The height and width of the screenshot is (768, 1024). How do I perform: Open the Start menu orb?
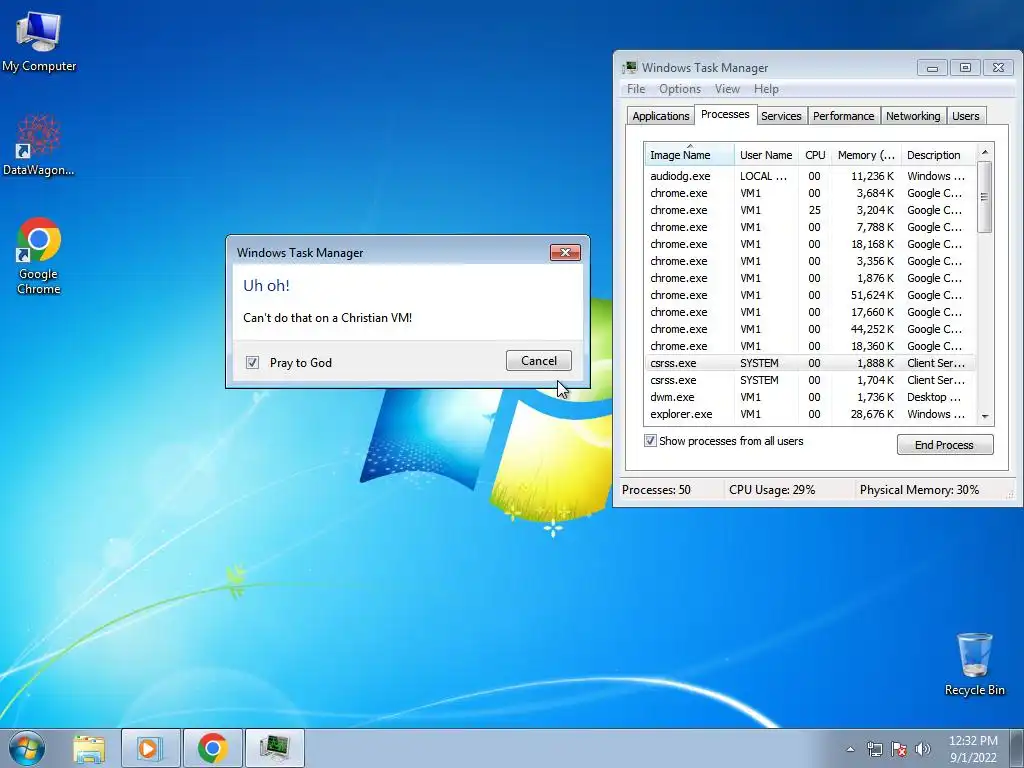click(x=27, y=748)
